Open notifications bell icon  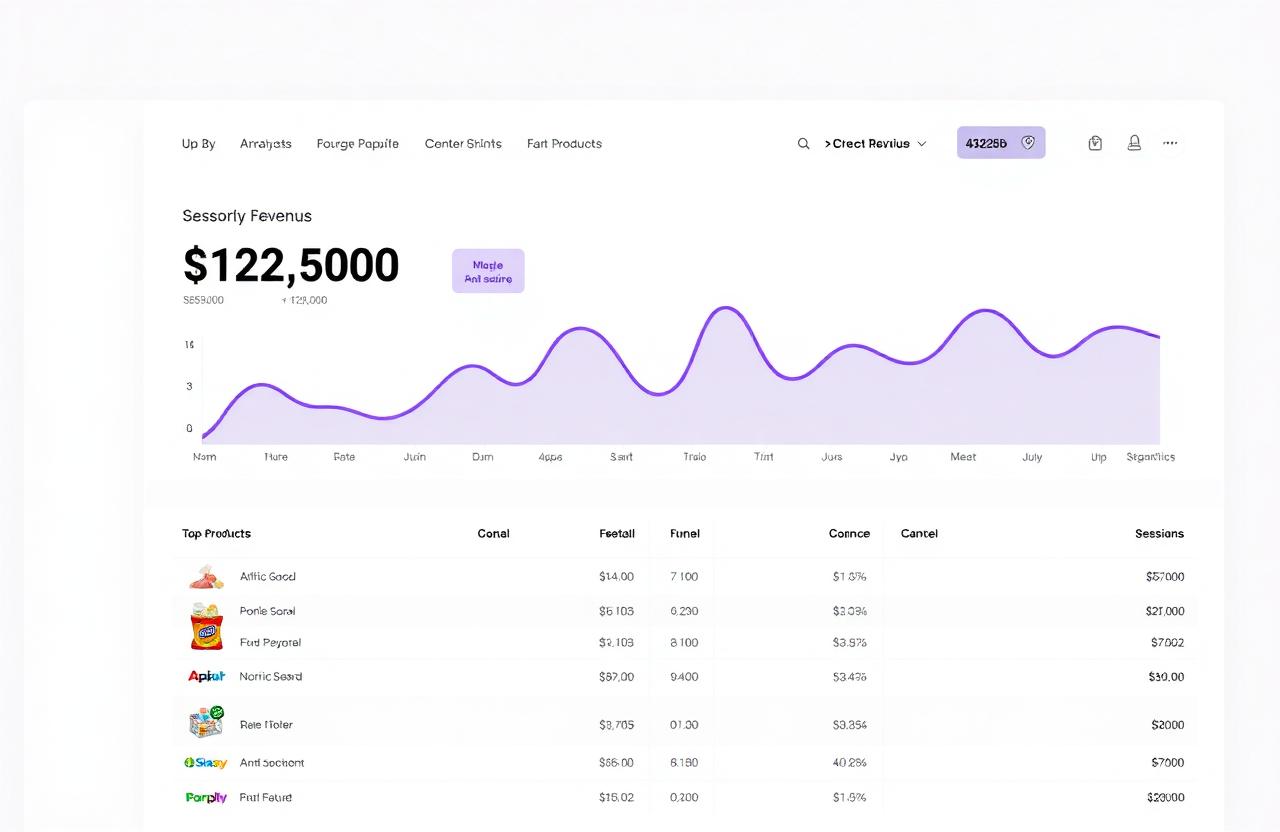point(1134,143)
